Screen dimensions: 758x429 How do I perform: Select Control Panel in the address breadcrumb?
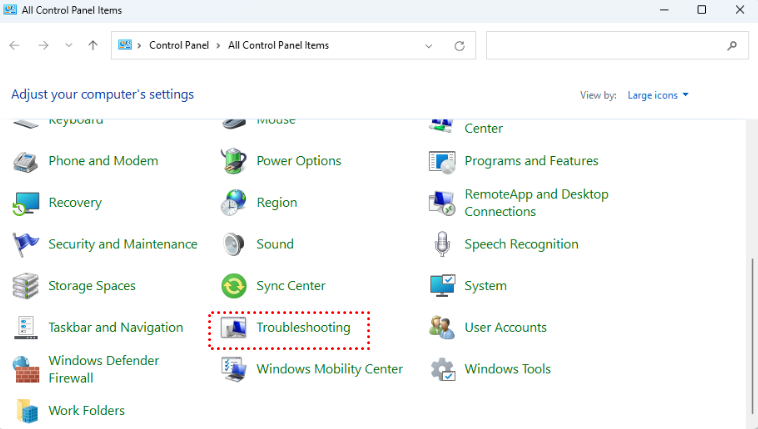click(x=182, y=46)
